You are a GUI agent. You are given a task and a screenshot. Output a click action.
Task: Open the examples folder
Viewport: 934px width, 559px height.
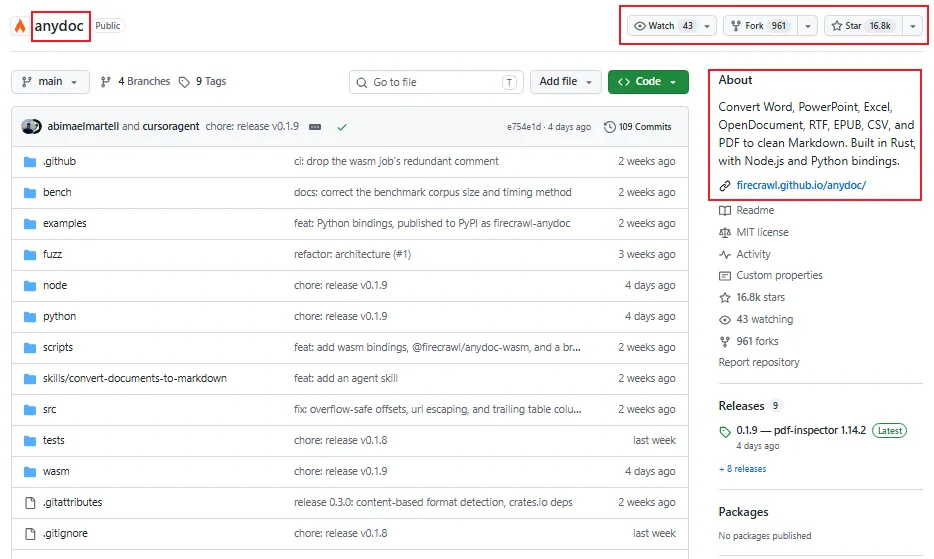point(64,223)
